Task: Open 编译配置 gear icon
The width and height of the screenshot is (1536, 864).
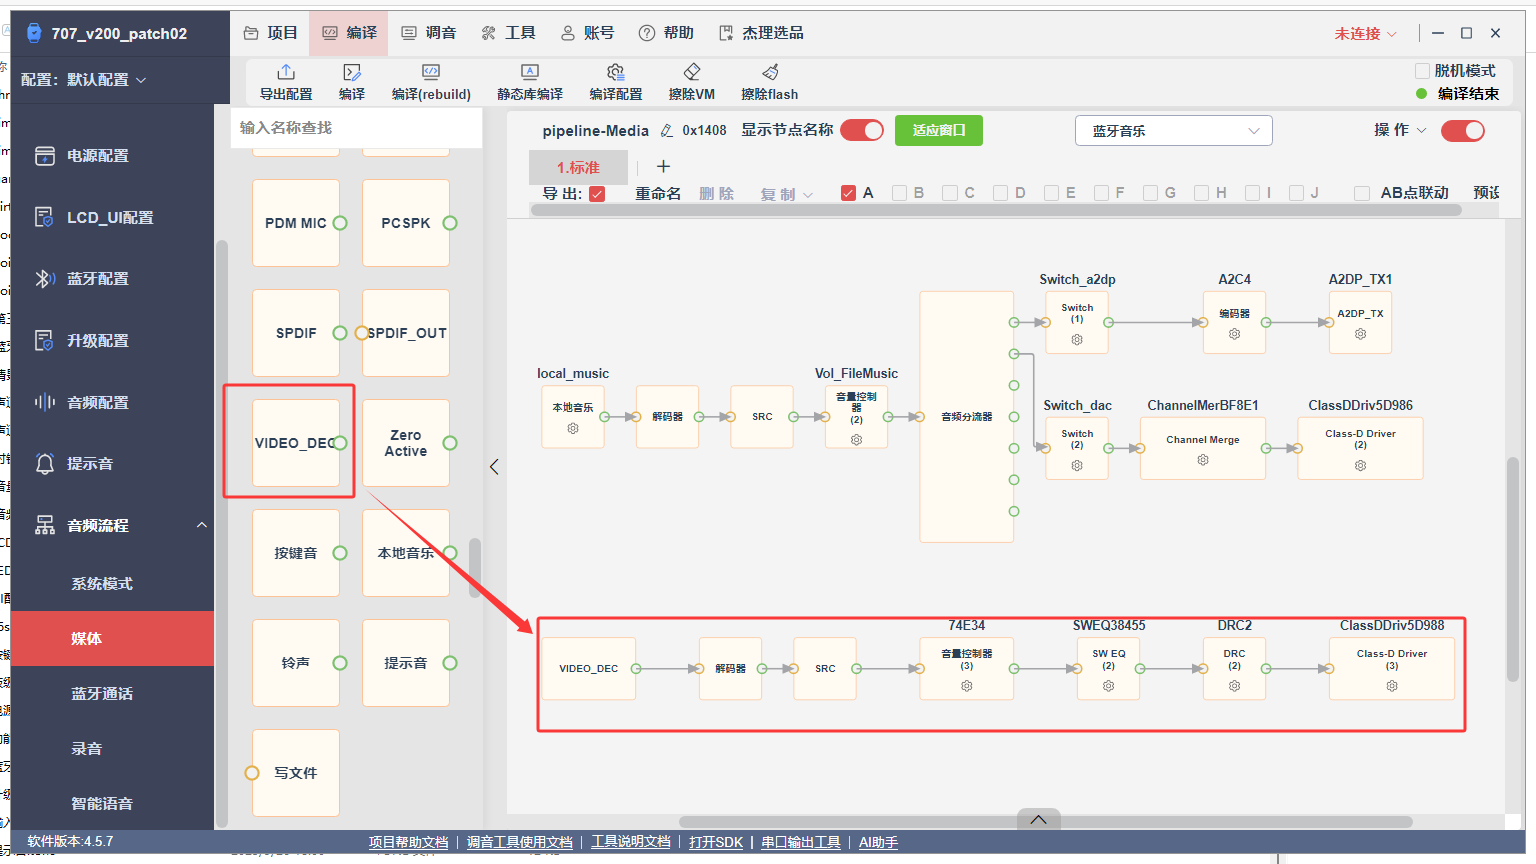Action: click(616, 72)
